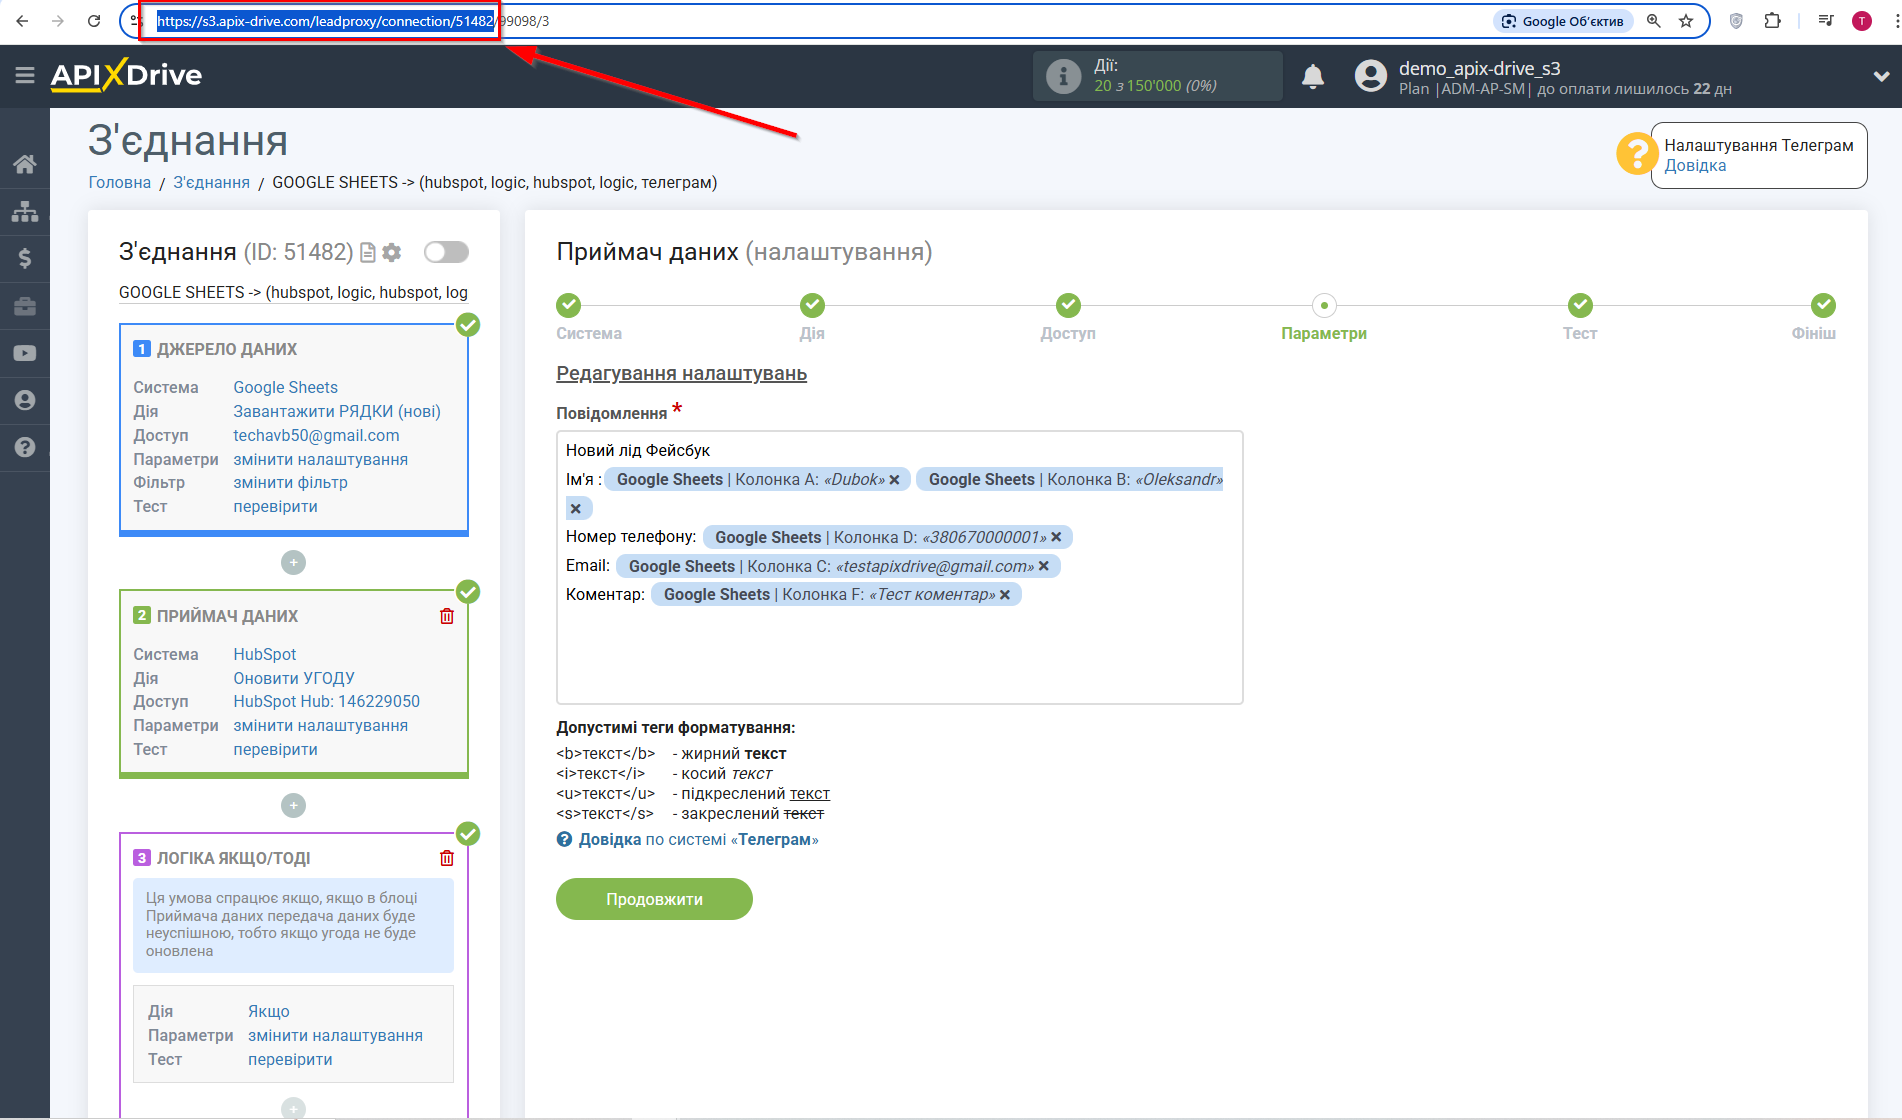Open the dollar billing icon in sidebar
Screen dimensions: 1902x1120
coord(25,258)
